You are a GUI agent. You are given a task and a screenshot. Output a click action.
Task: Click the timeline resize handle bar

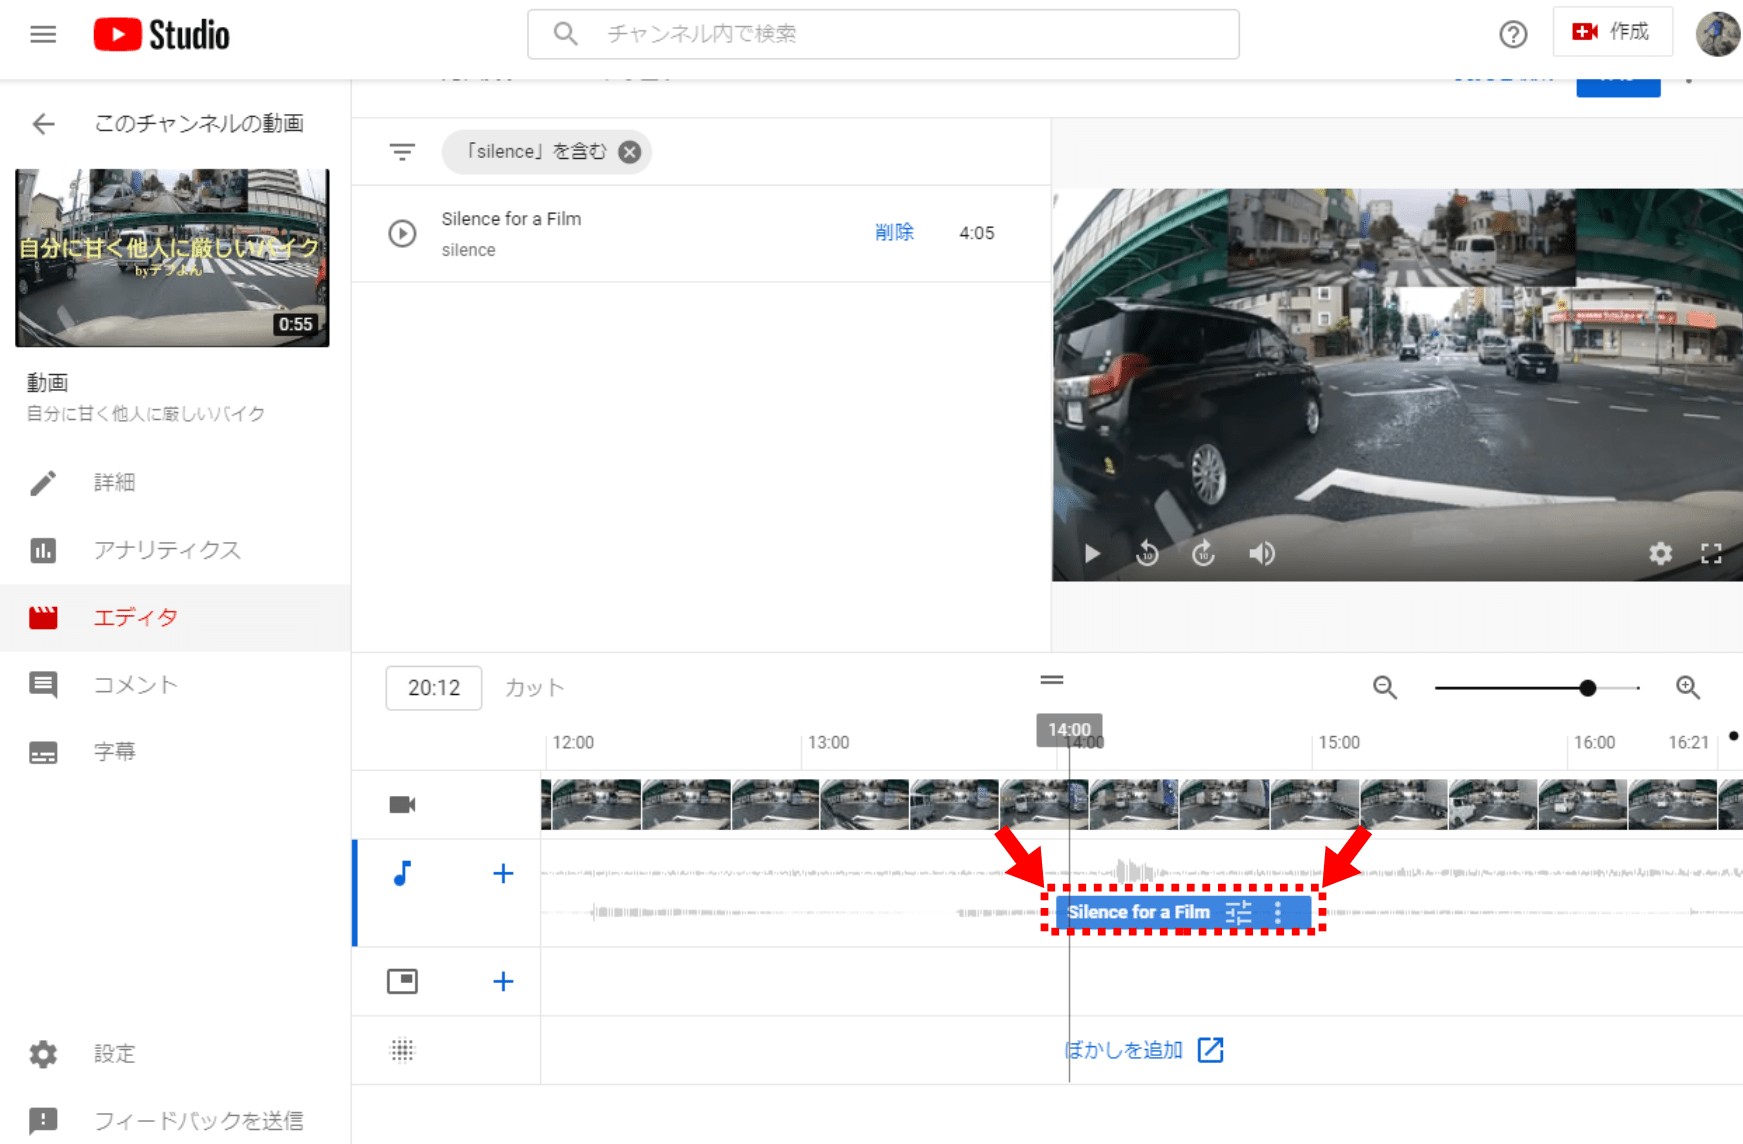[1051, 680]
